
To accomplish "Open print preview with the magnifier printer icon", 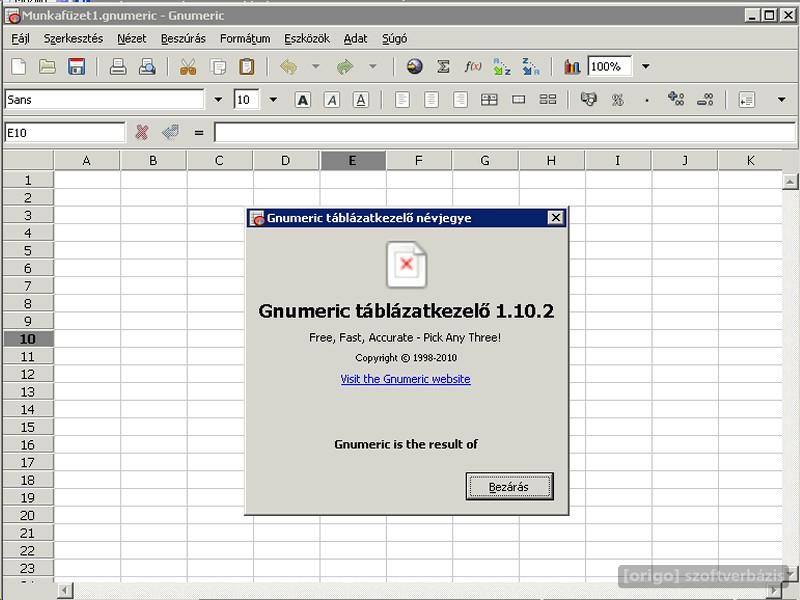I will pos(147,67).
